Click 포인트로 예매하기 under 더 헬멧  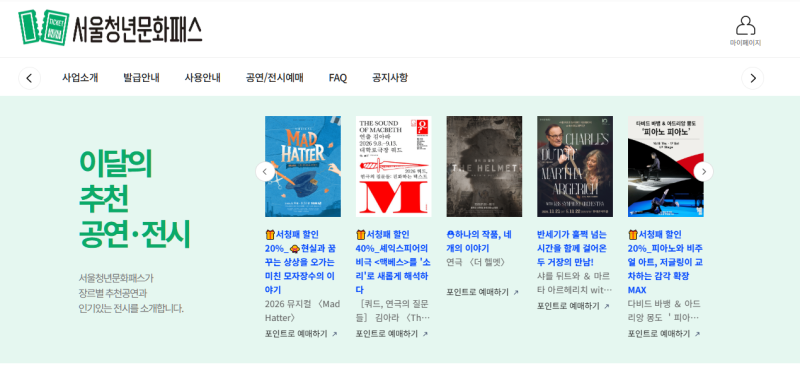(478, 292)
